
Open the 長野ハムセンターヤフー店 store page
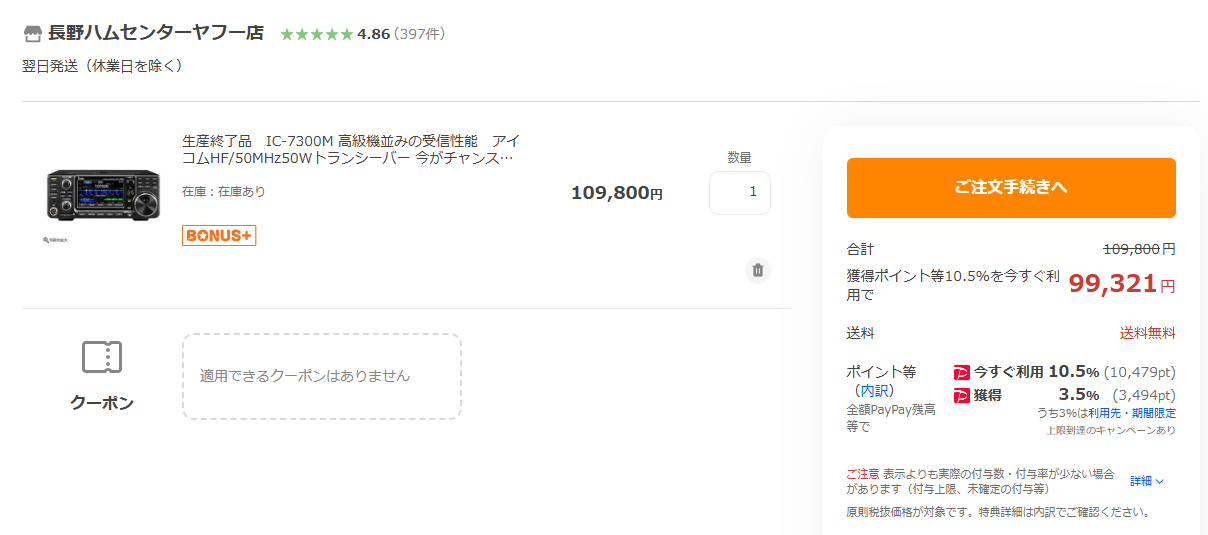click(x=156, y=33)
